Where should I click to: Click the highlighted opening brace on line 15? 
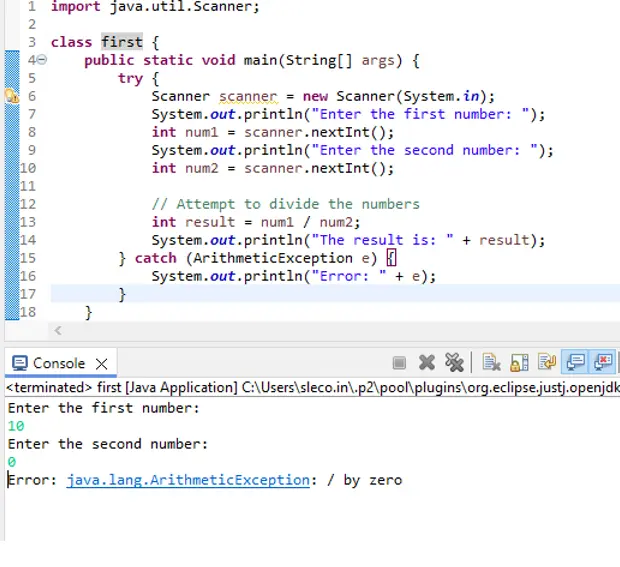pos(391,258)
